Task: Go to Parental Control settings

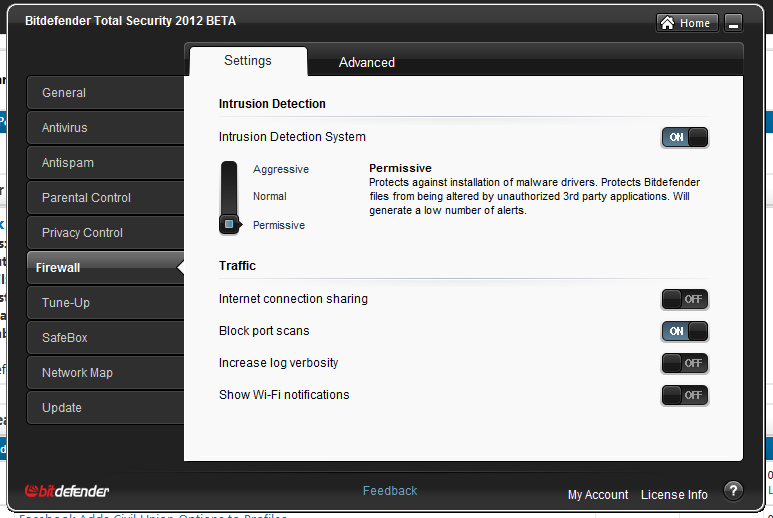Action: coord(86,198)
